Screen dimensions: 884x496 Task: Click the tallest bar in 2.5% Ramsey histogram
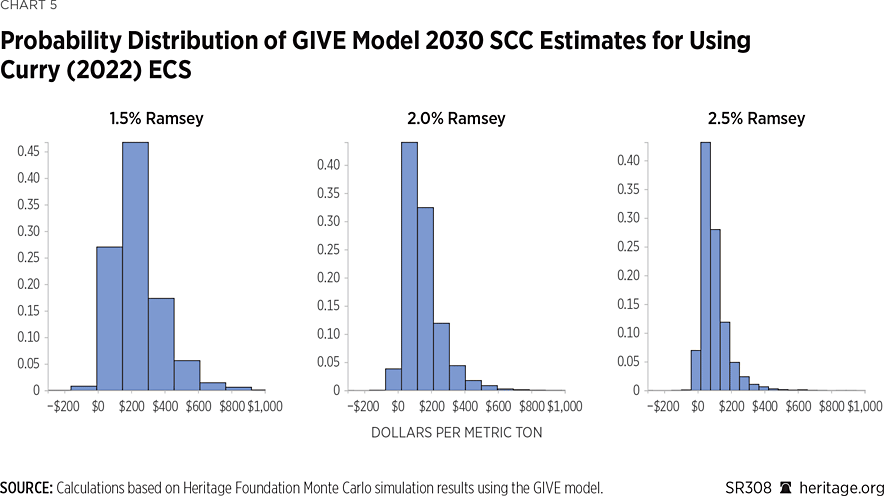point(705,270)
